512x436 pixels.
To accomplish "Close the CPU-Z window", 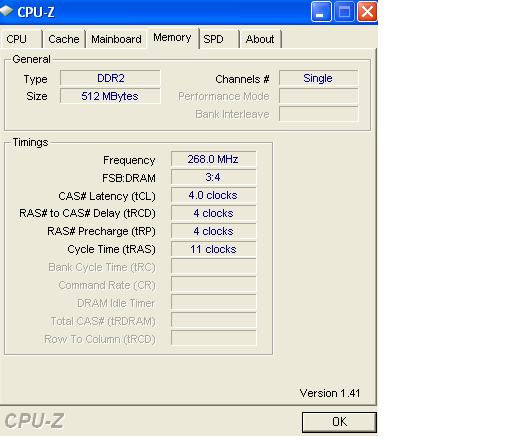I will tap(367, 12).
